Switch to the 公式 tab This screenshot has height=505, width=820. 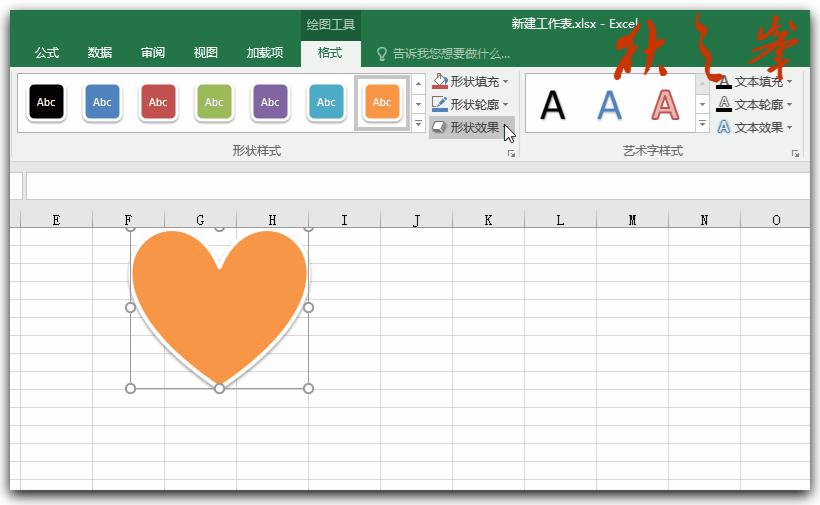pyautogui.click(x=47, y=53)
